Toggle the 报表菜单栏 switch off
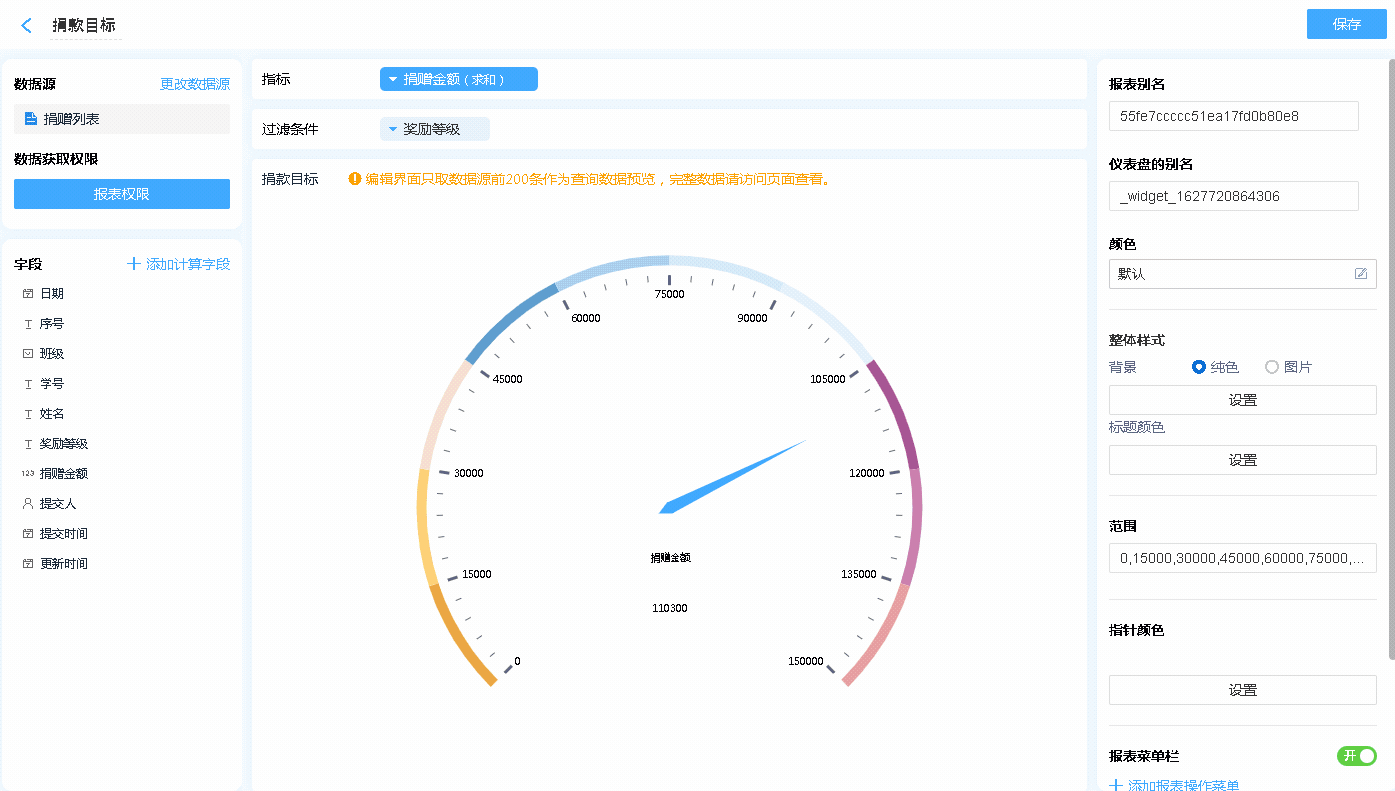The height and width of the screenshot is (791, 1395). pyautogui.click(x=1356, y=756)
